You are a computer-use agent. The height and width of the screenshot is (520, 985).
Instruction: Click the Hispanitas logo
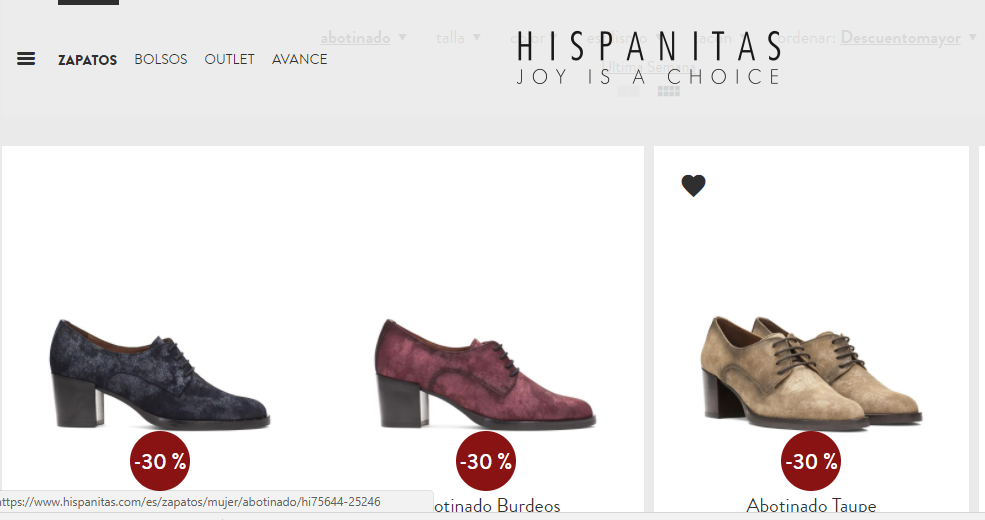tap(648, 58)
